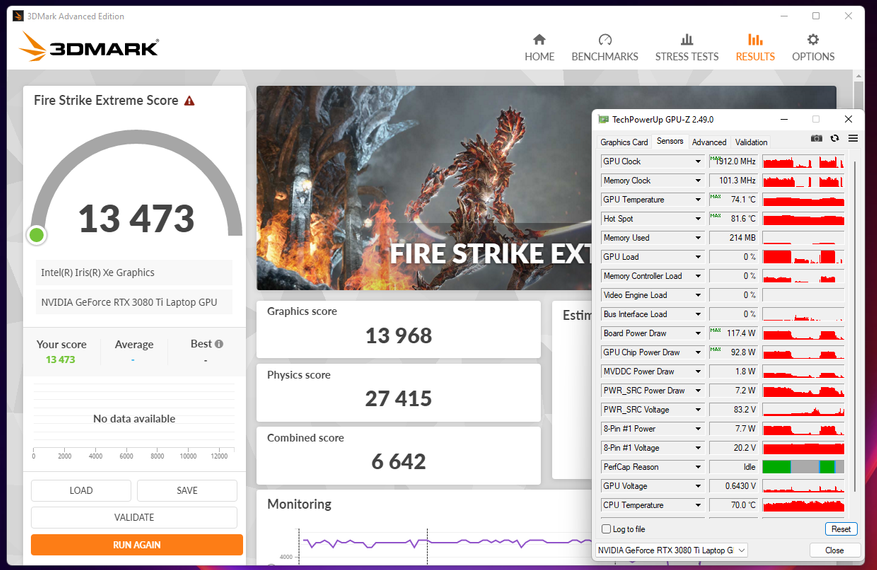Click the GPU-Z Close button
The height and width of the screenshot is (570, 877).
click(x=834, y=550)
